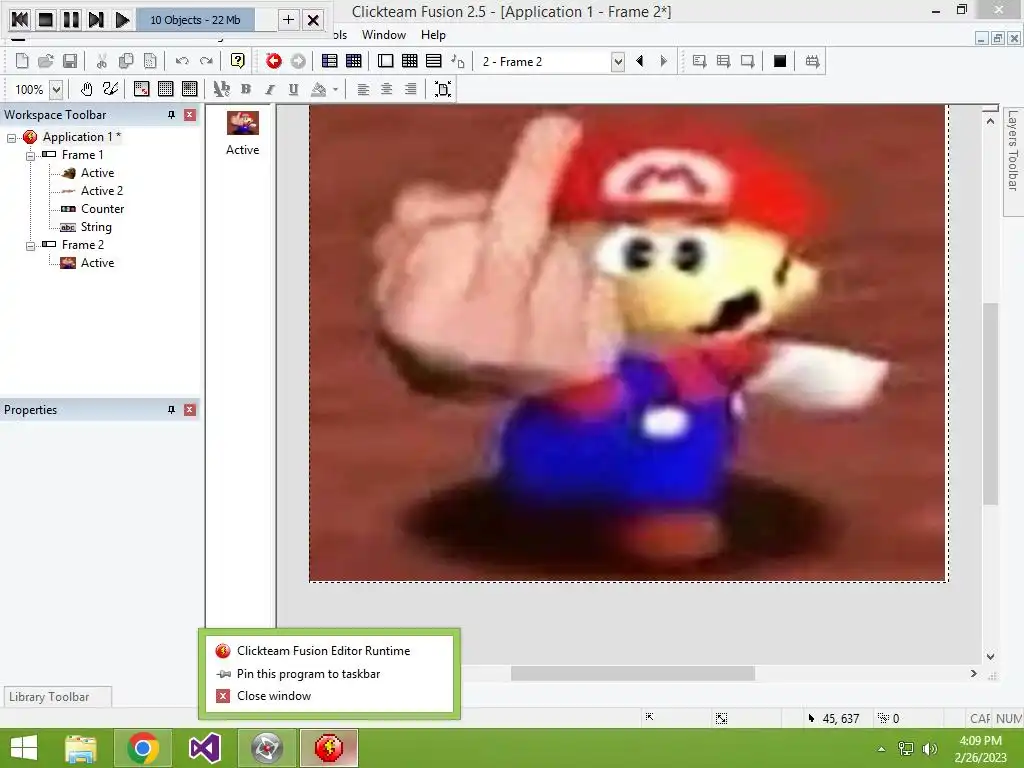Click the Run Frame icon

tap(747, 61)
